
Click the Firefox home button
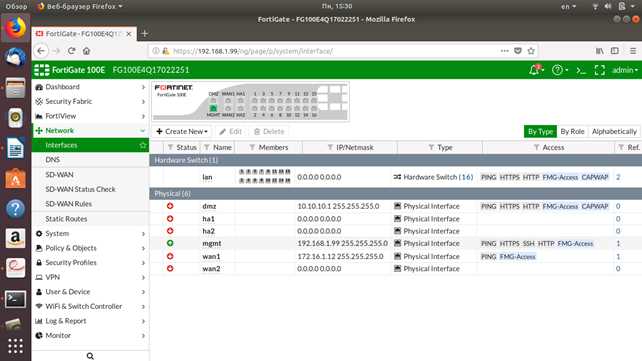point(86,51)
